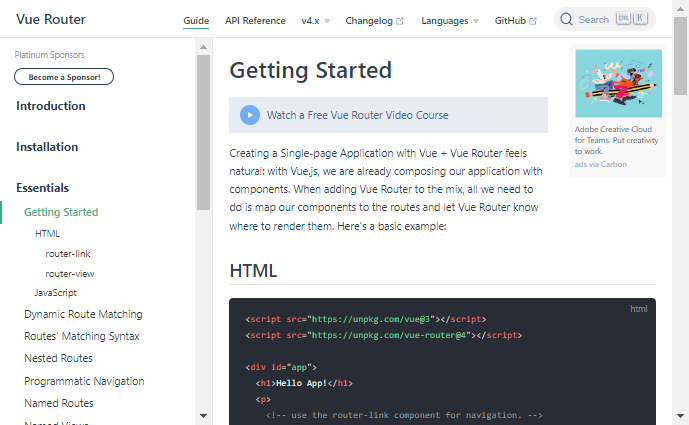Click the div id="app" code line

[x=281, y=367]
